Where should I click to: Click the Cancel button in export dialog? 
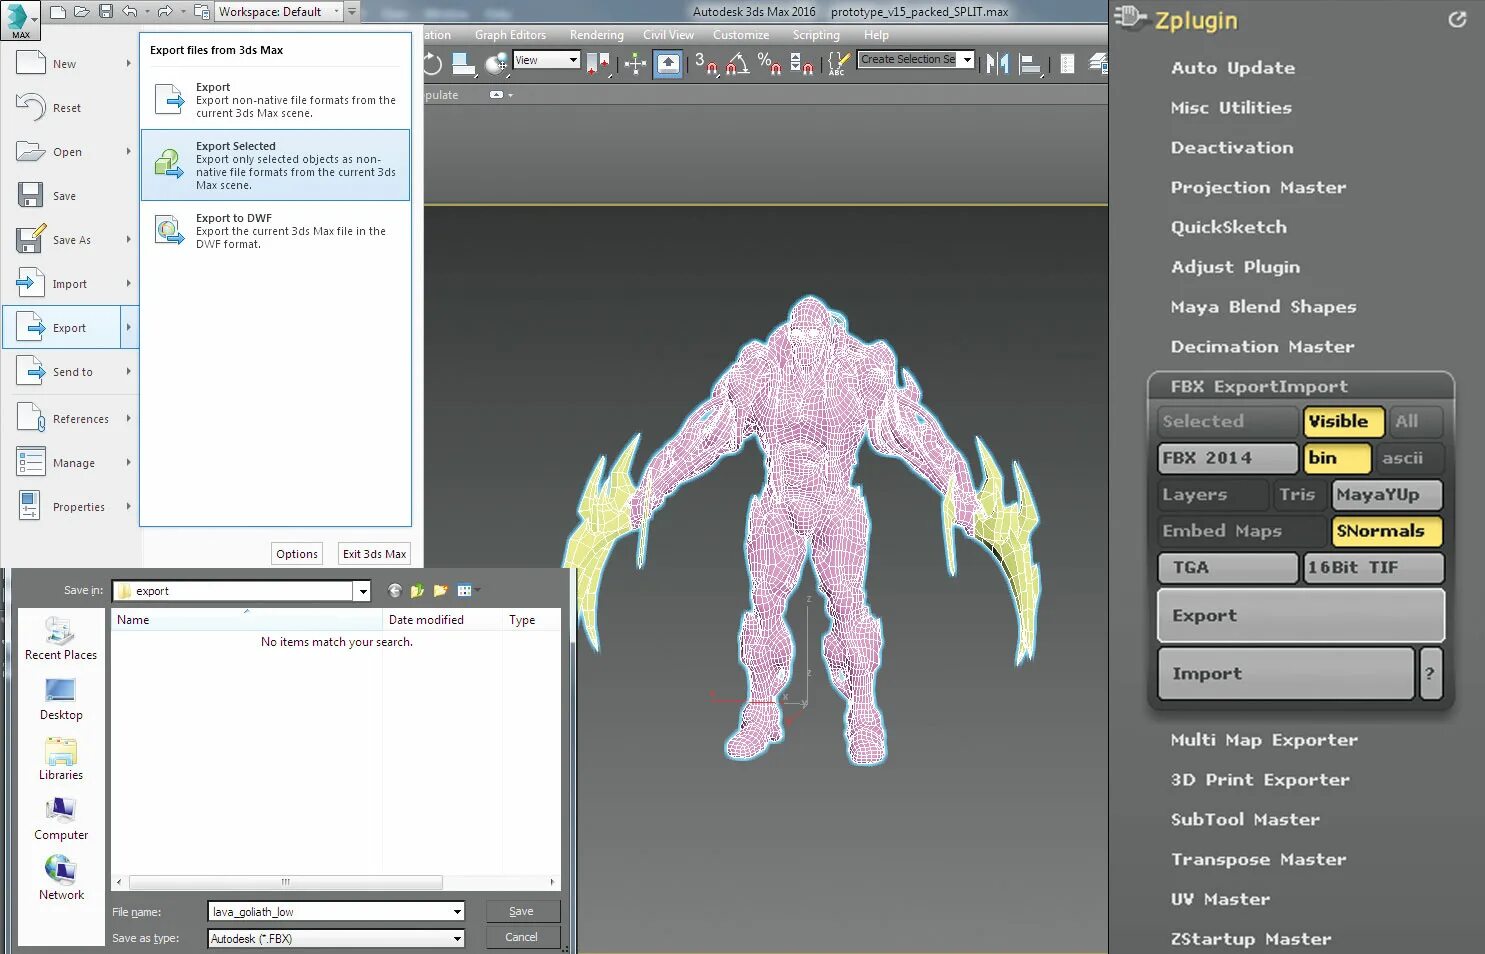pos(522,938)
